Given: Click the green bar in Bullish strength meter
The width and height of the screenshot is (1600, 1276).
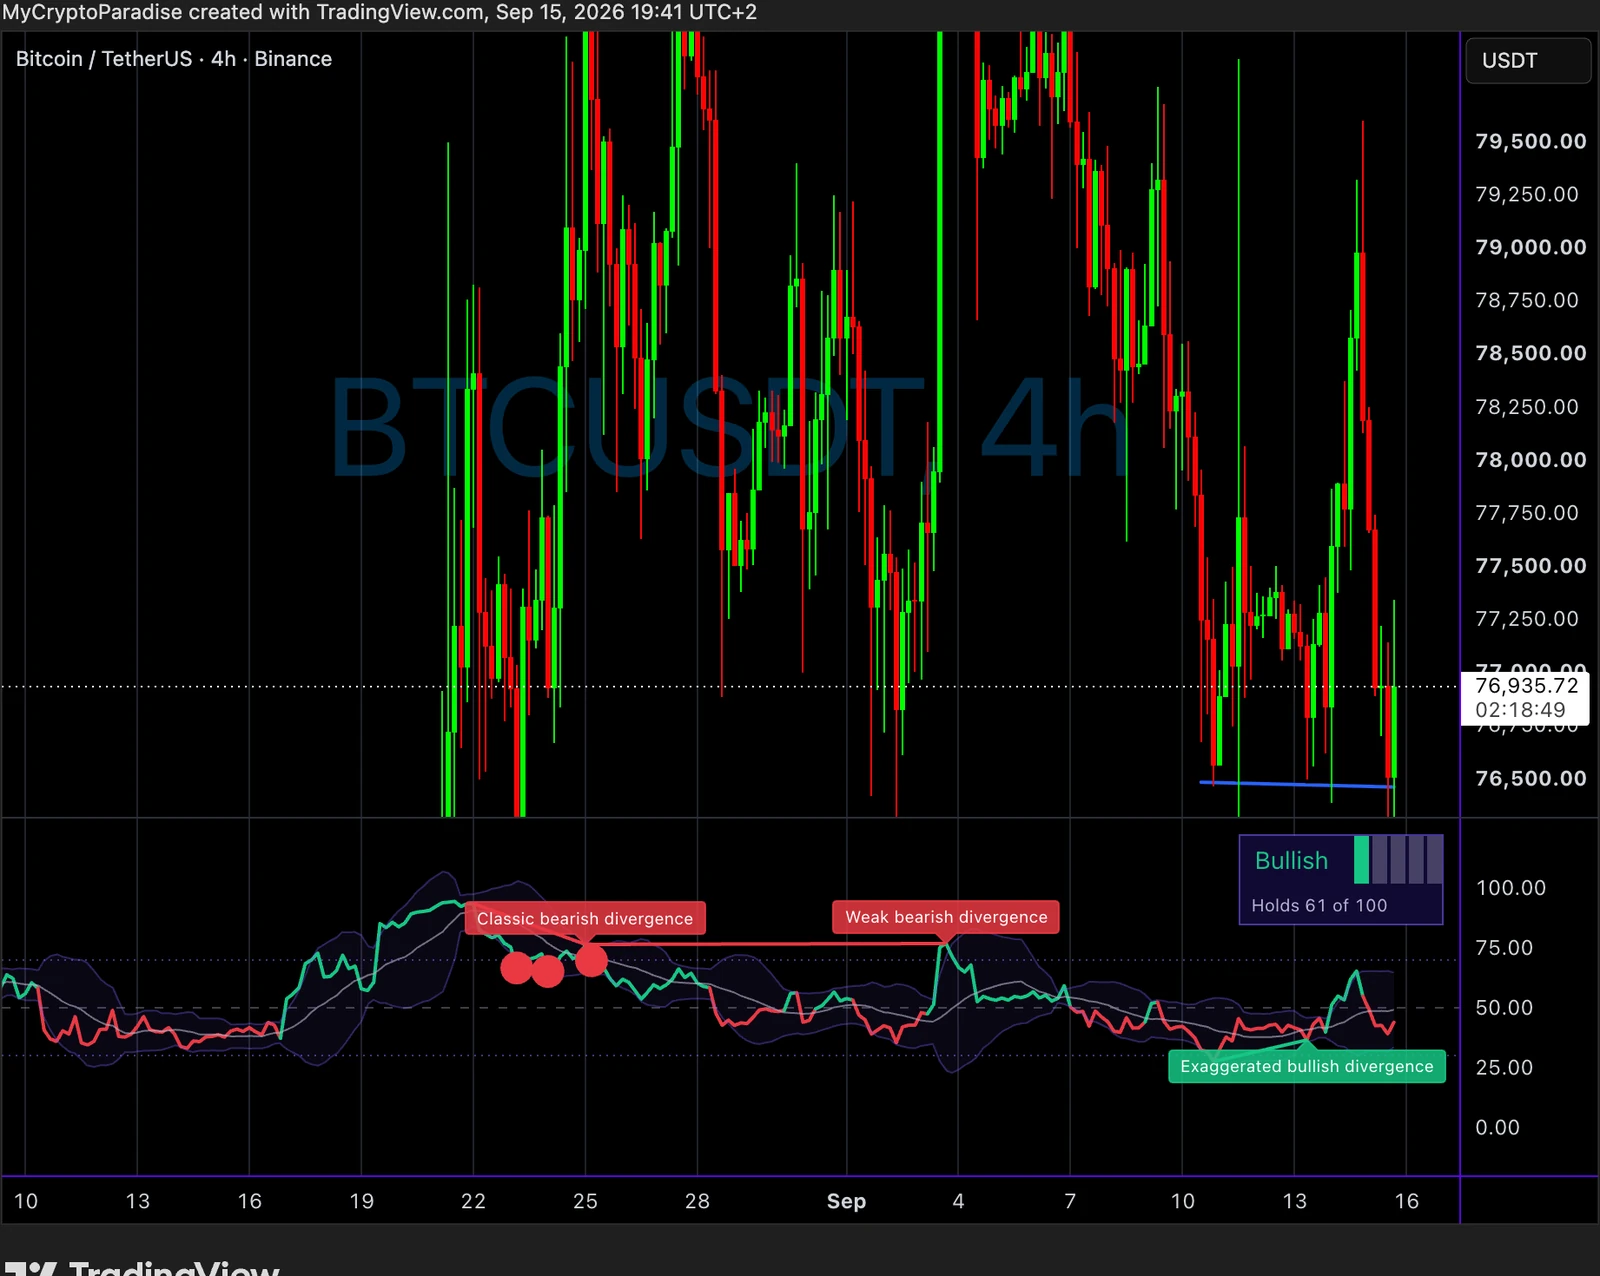Looking at the screenshot, I should click(x=1361, y=860).
